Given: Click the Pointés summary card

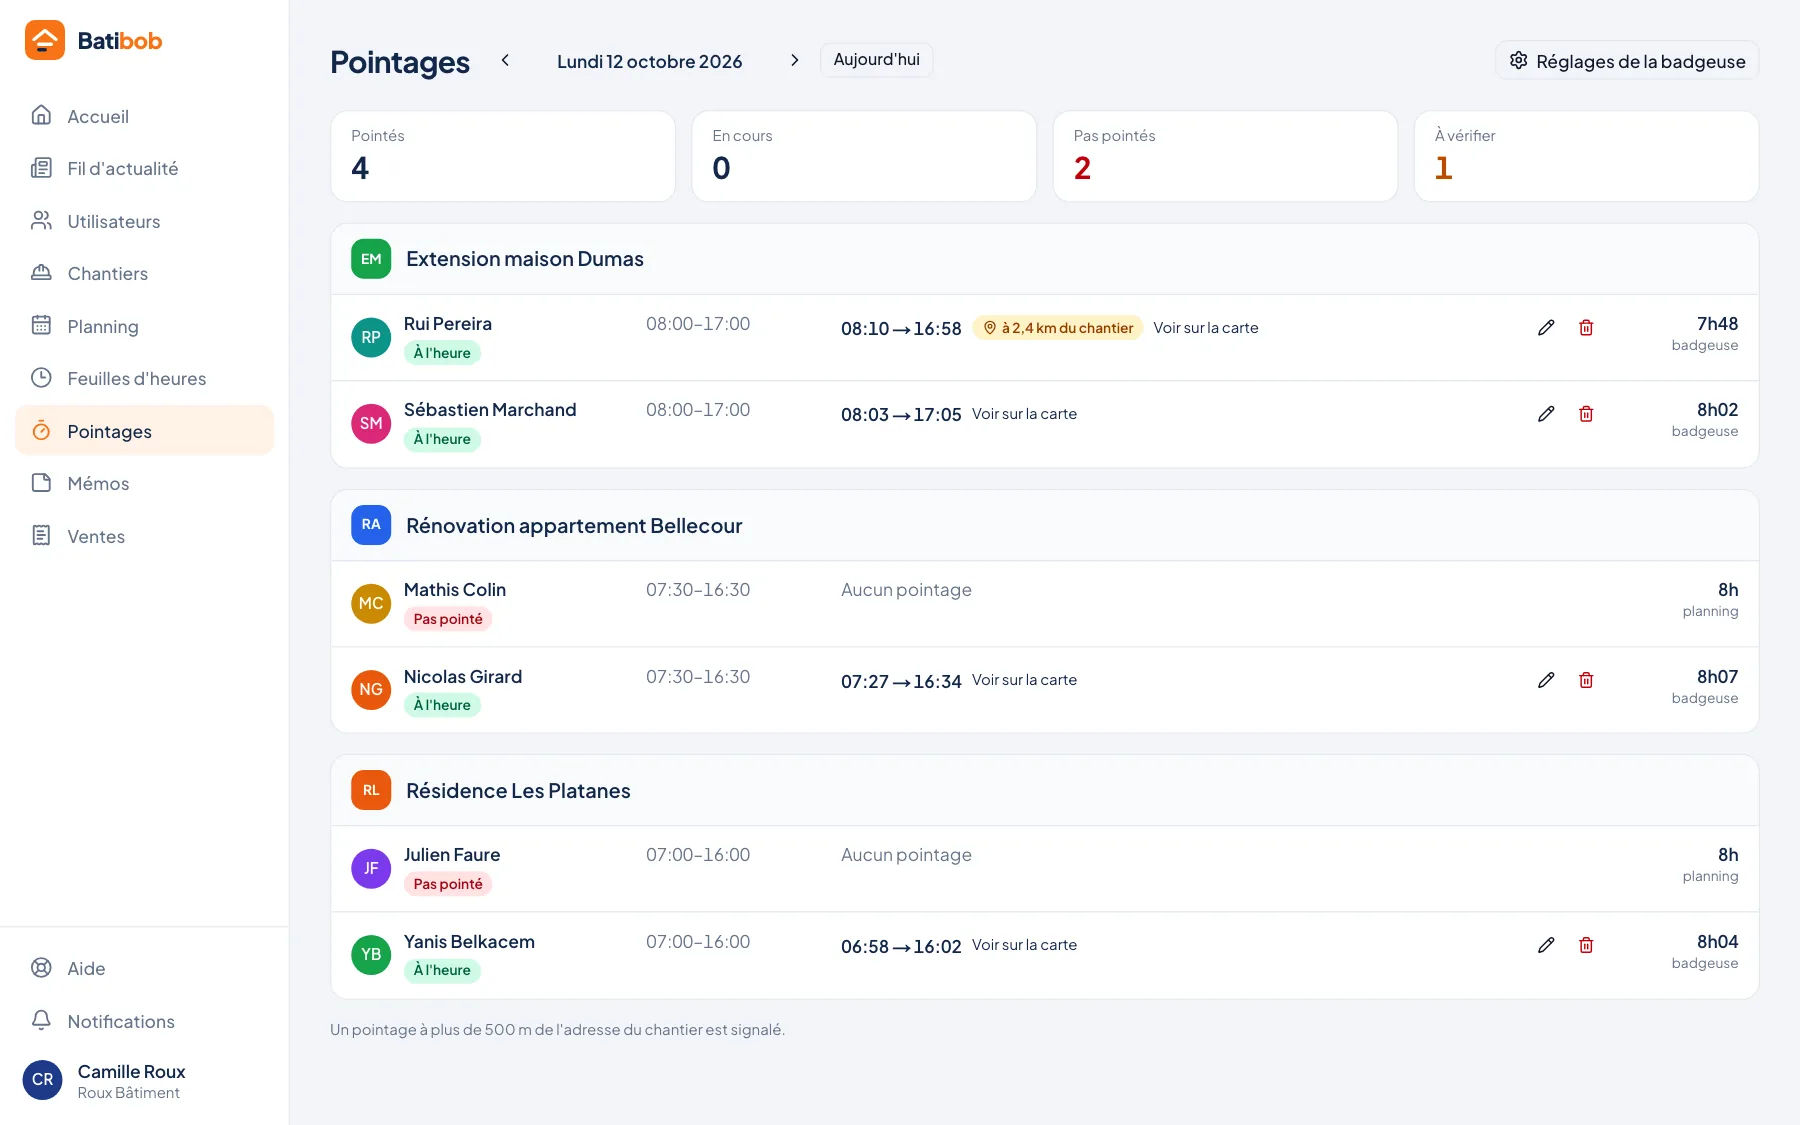Looking at the screenshot, I should tap(503, 156).
